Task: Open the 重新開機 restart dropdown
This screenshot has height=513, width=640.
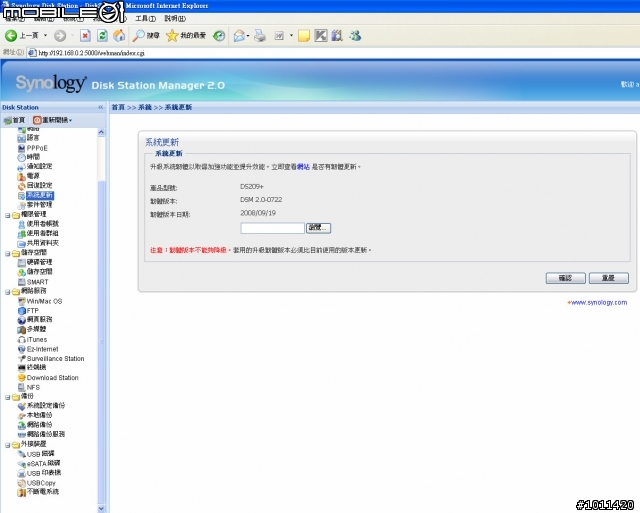Action: pyautogui.click(x=53, y=120)
